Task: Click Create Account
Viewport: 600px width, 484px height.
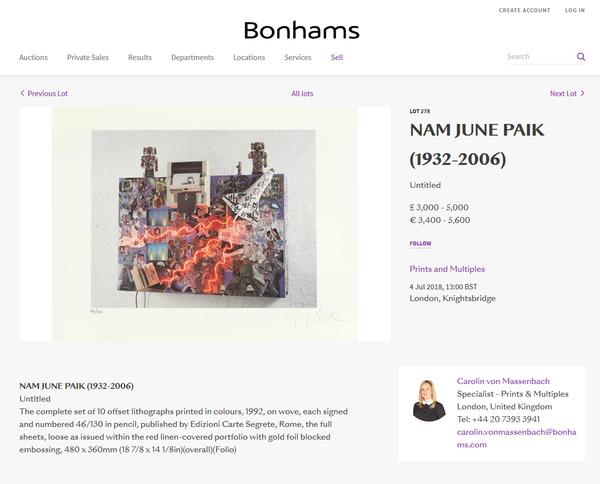Action: 524,10
